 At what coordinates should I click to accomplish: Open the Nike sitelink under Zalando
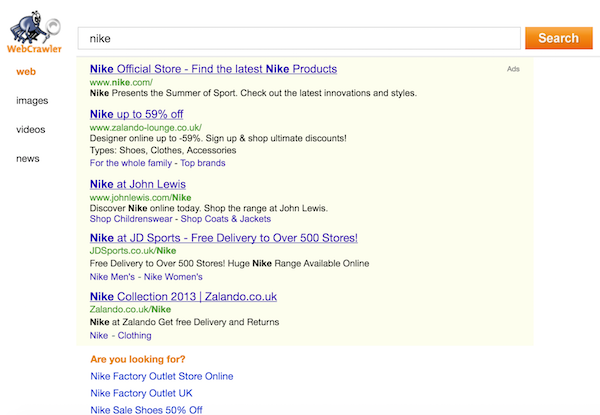click(99, 335)
